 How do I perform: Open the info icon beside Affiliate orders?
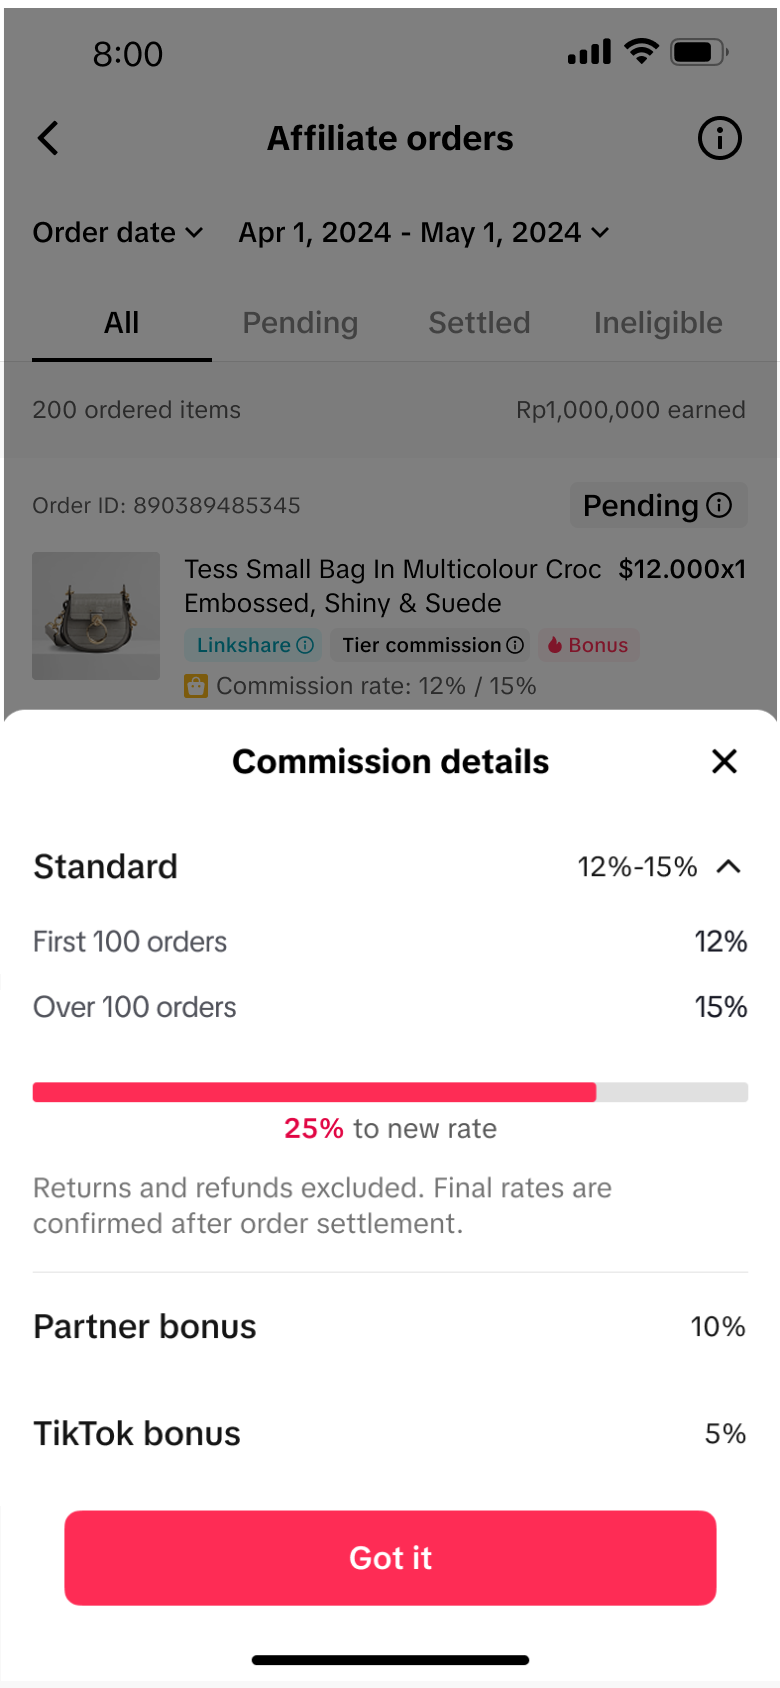coord(719,138)
